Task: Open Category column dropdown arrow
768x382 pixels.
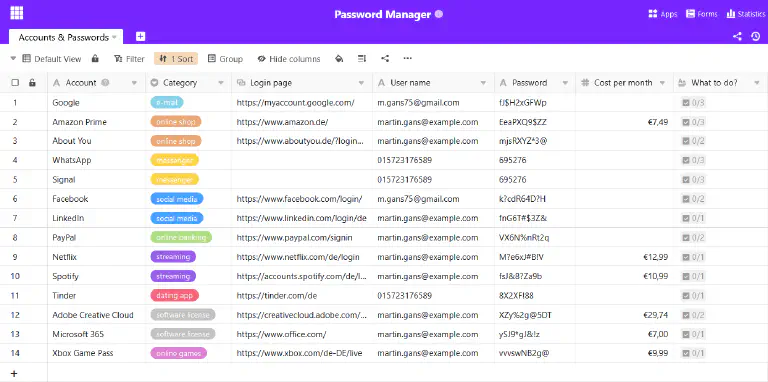Action: pos(221,83)
